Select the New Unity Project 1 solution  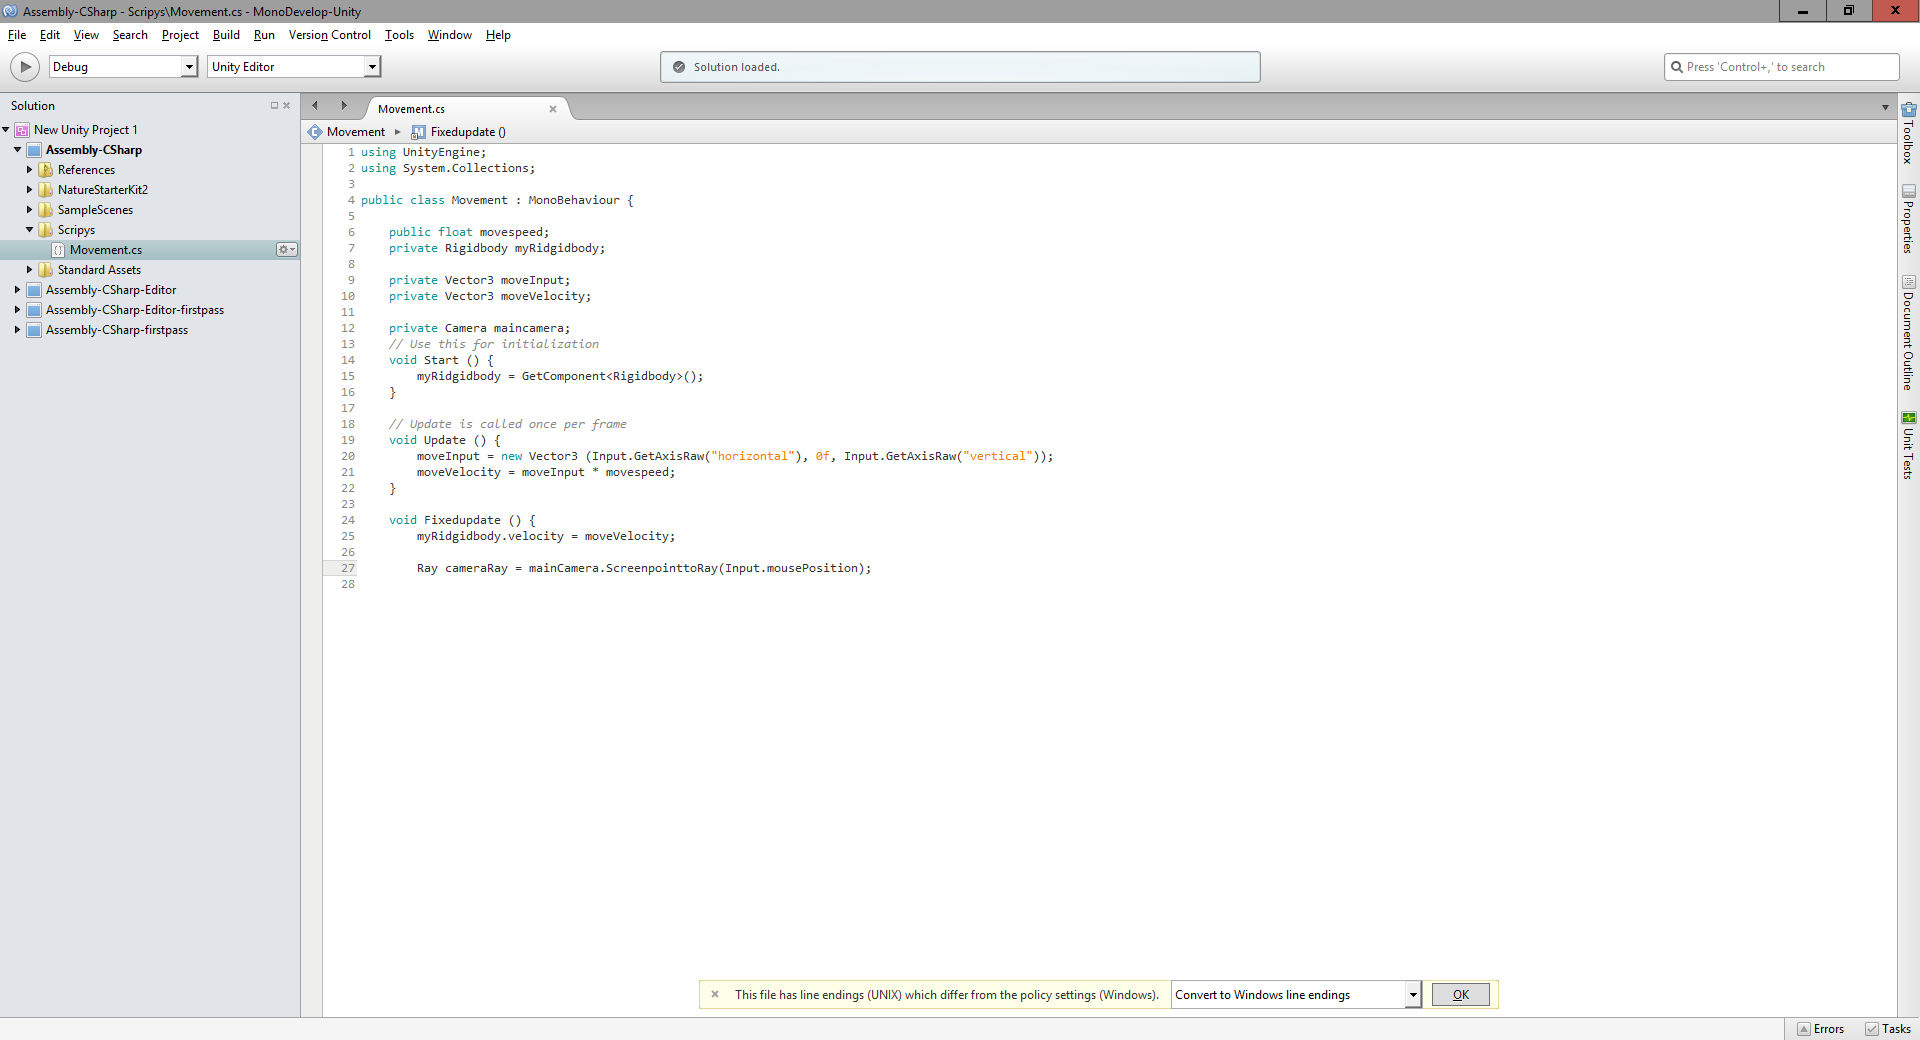[85, 130]
